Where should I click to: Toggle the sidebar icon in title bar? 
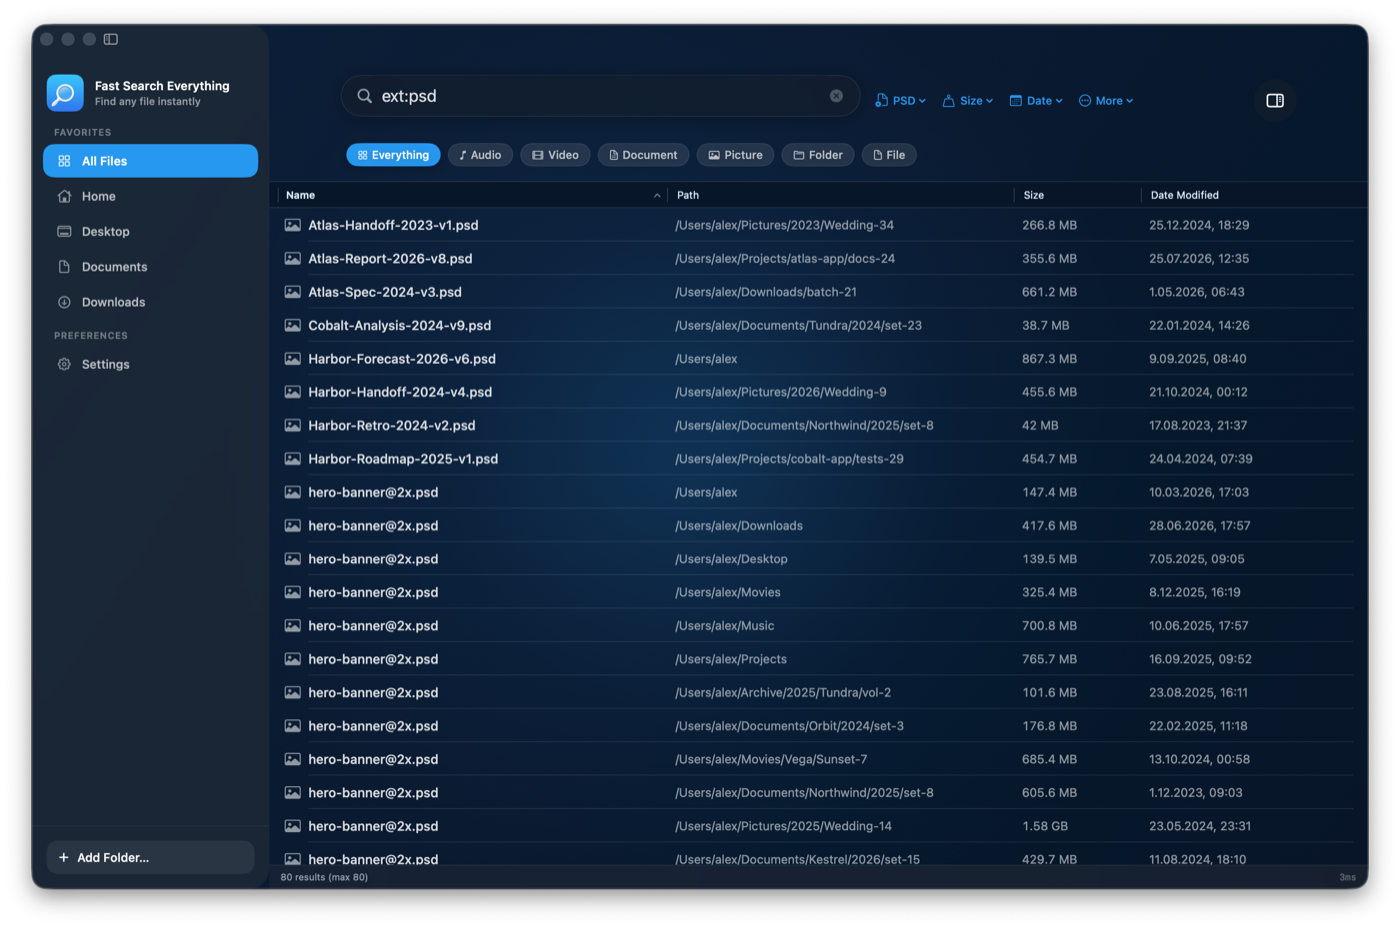click(111, 39)
